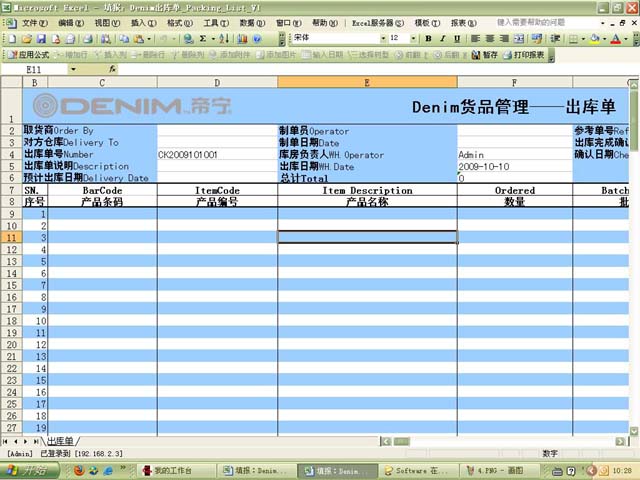
Task: Click the Chart Wizard icon
Action: point(246,38)
